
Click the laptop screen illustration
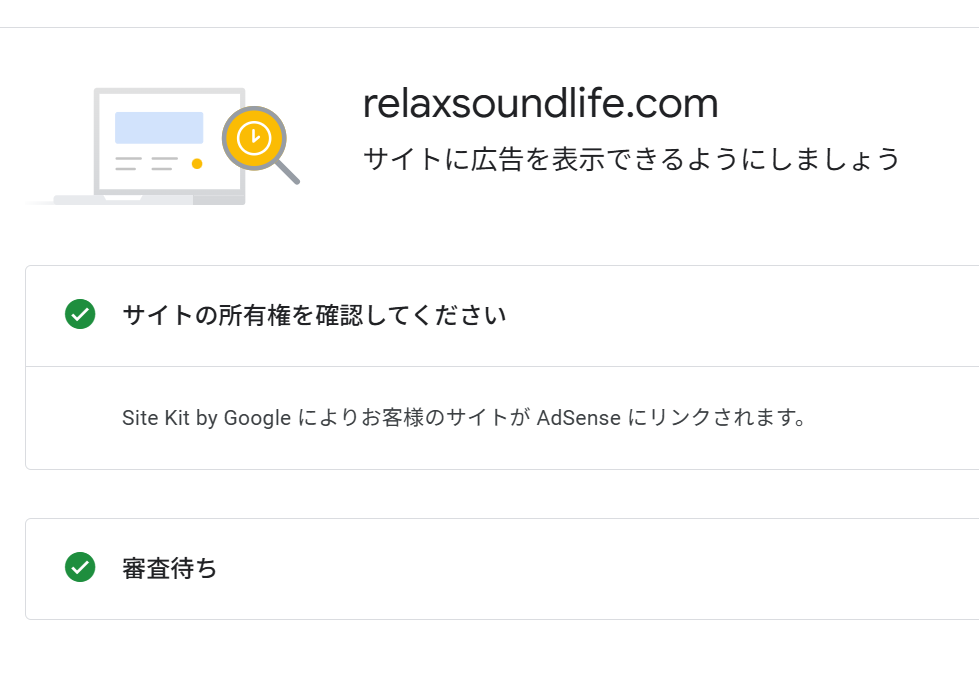click(x=169, y=141)
